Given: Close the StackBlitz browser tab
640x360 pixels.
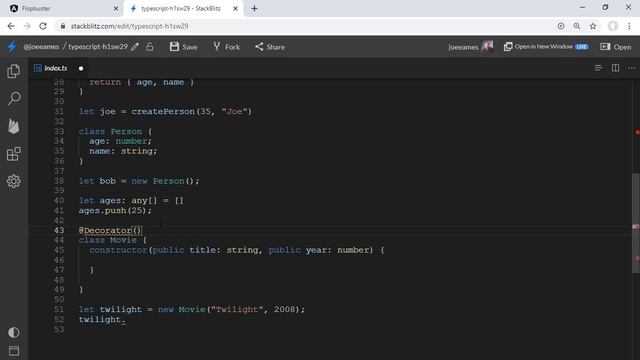Looking at the screenshot, I should tap(235, 8).
